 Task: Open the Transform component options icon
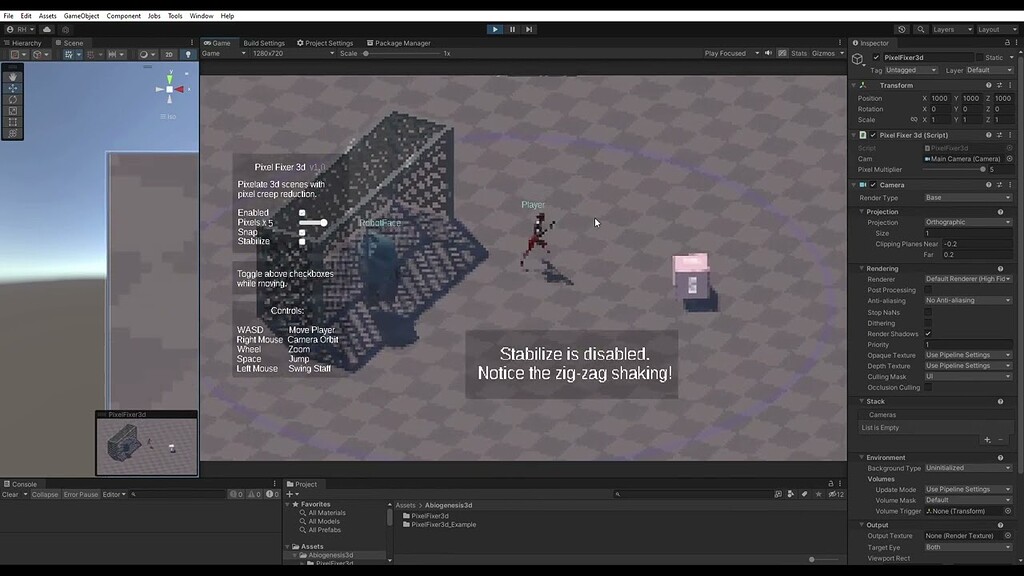point(1009,84)
